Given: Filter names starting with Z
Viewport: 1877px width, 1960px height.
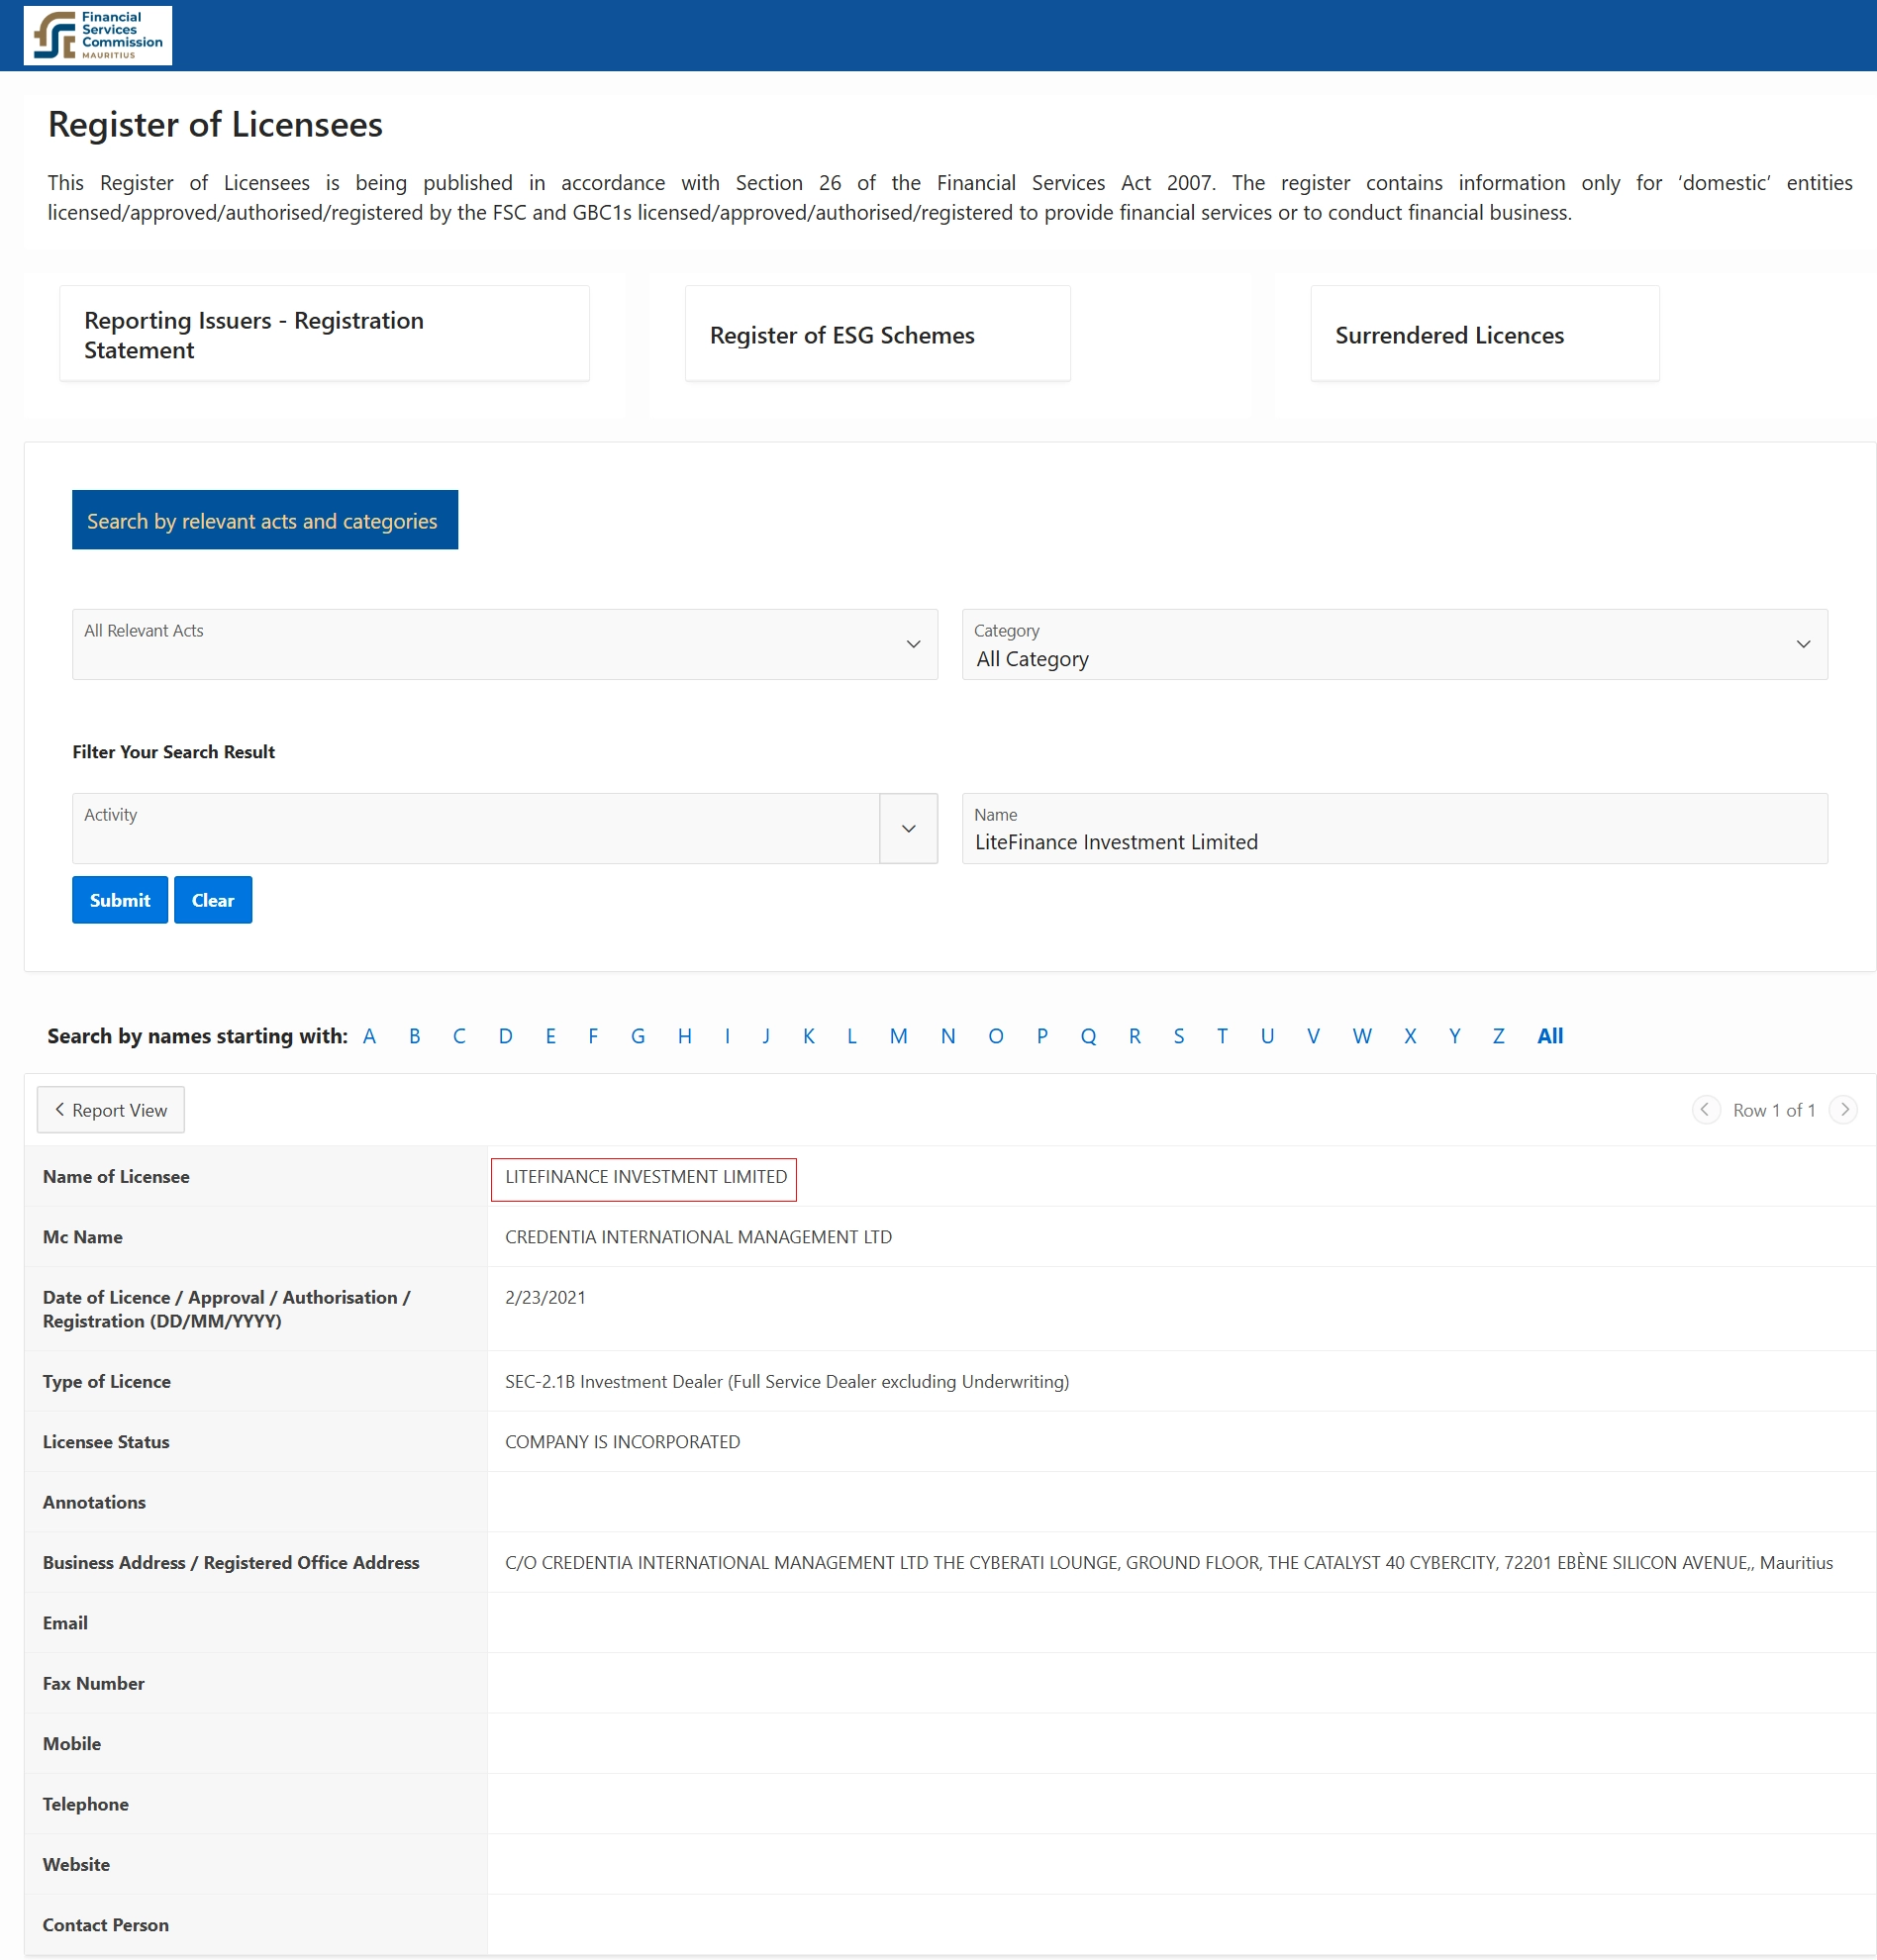Looking at the screenshot, I should coord(1498,1036).
